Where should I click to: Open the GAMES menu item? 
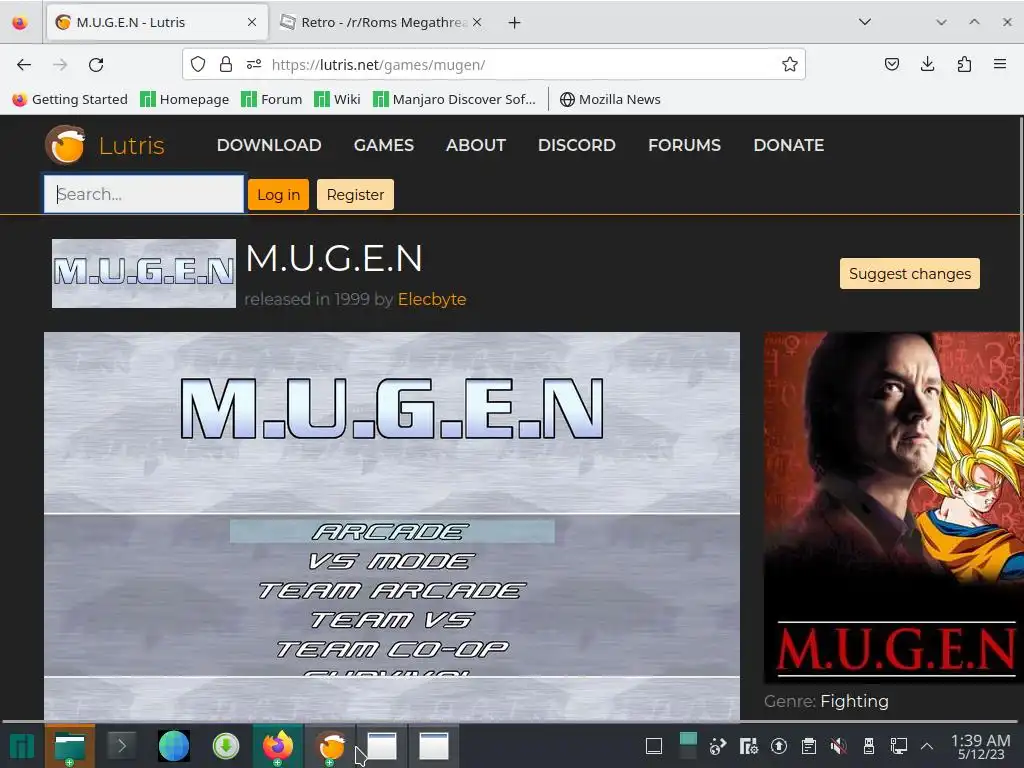point(384,145)
